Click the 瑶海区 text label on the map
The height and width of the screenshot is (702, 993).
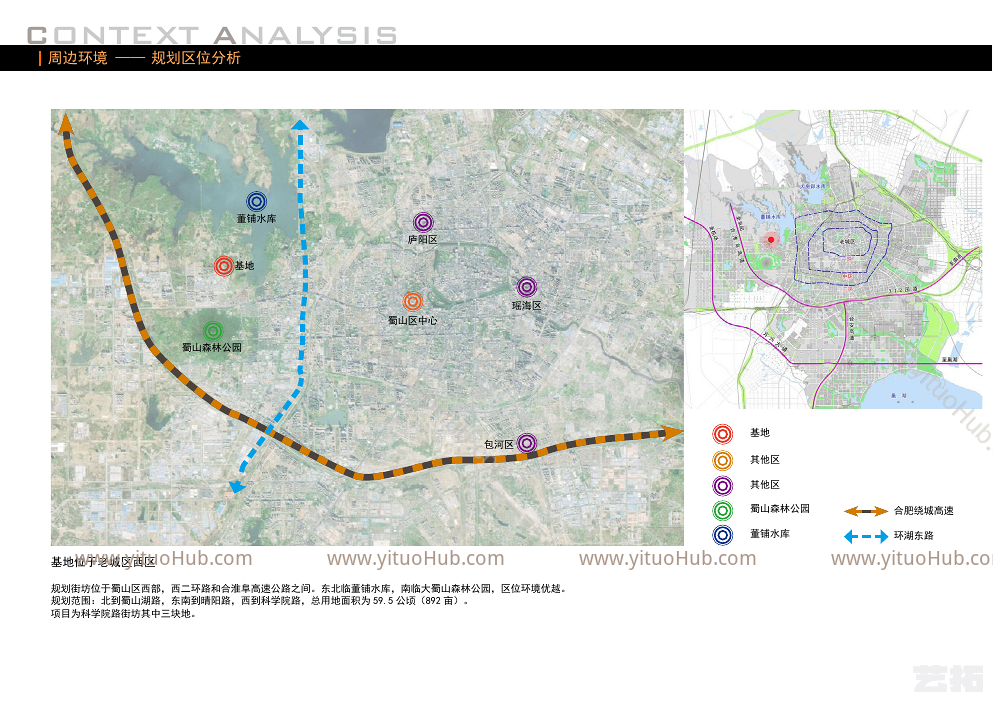[526, 305]
